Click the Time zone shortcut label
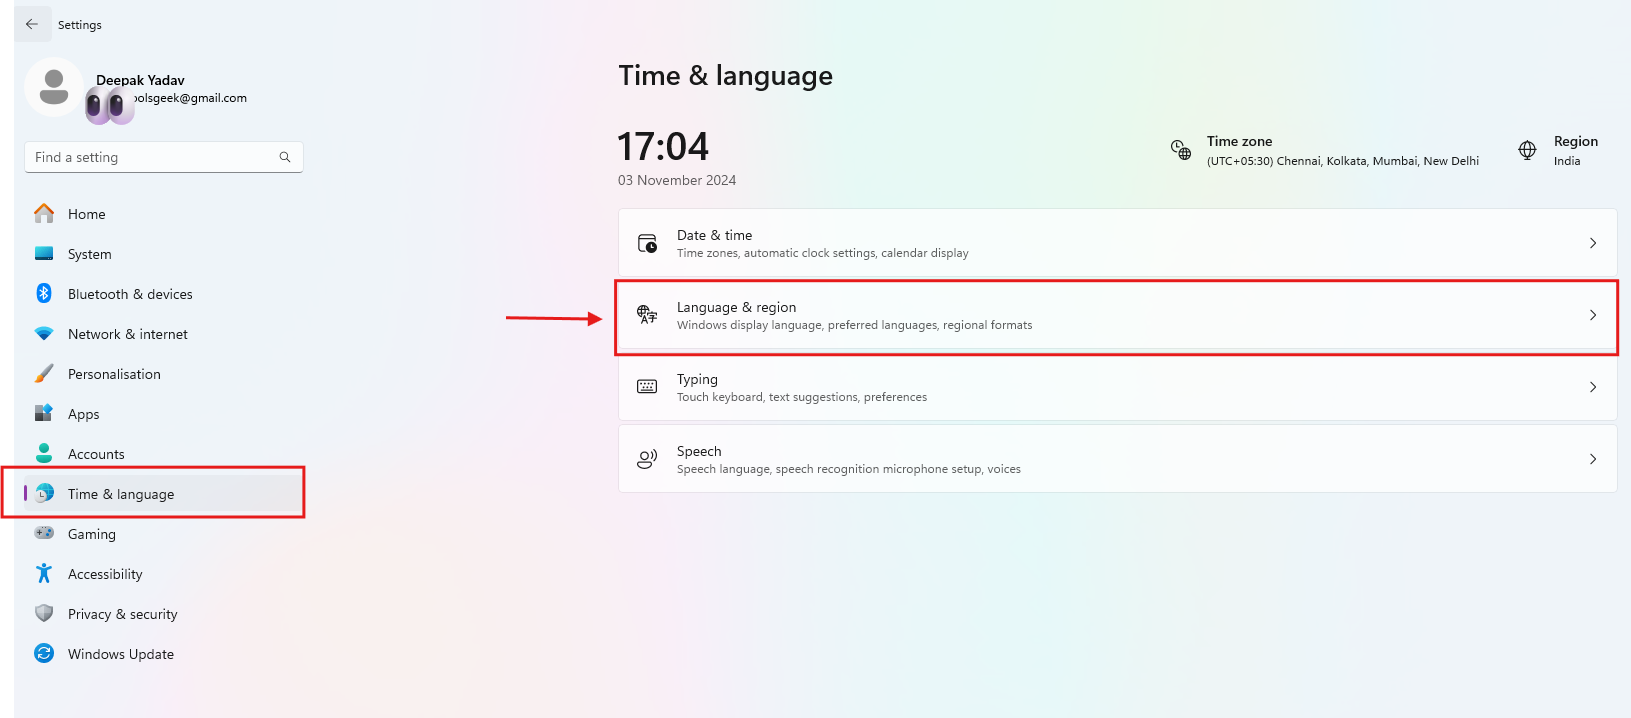The width and height of the screenshot is (1631, 718). pyautogui.click(x=1239, y=141)
